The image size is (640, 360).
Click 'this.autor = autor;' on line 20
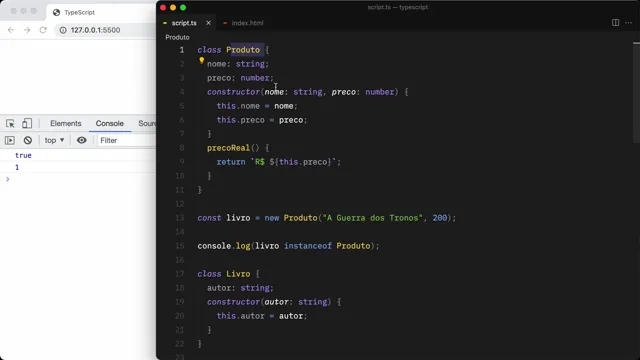pyautogui.click(x=262, y=316)
